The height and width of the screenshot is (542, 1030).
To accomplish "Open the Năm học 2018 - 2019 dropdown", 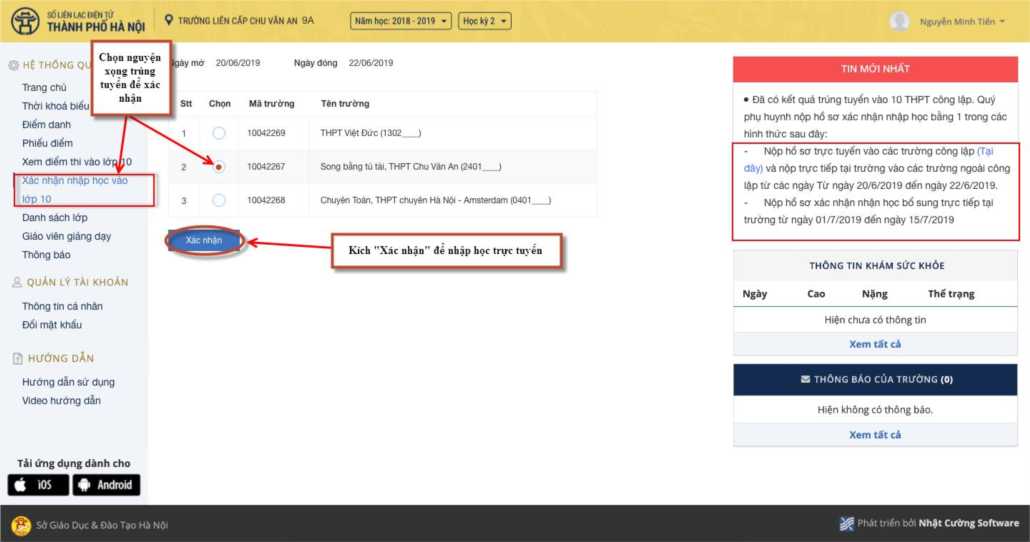I will (x=401, y=21).
